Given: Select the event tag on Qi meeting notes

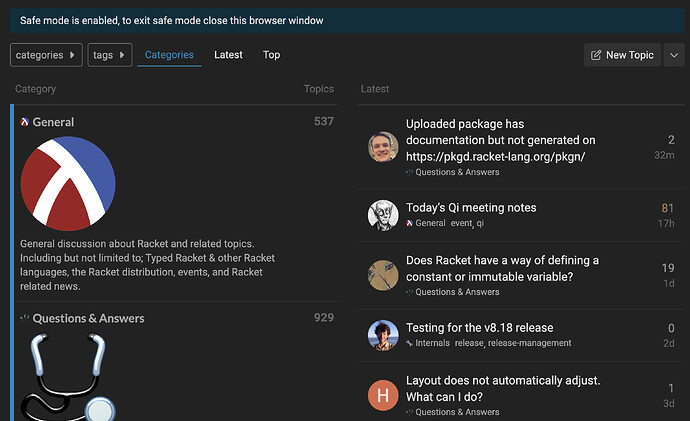Looking at the screenshot, I should pyautogui.click(x=461, y=223).
